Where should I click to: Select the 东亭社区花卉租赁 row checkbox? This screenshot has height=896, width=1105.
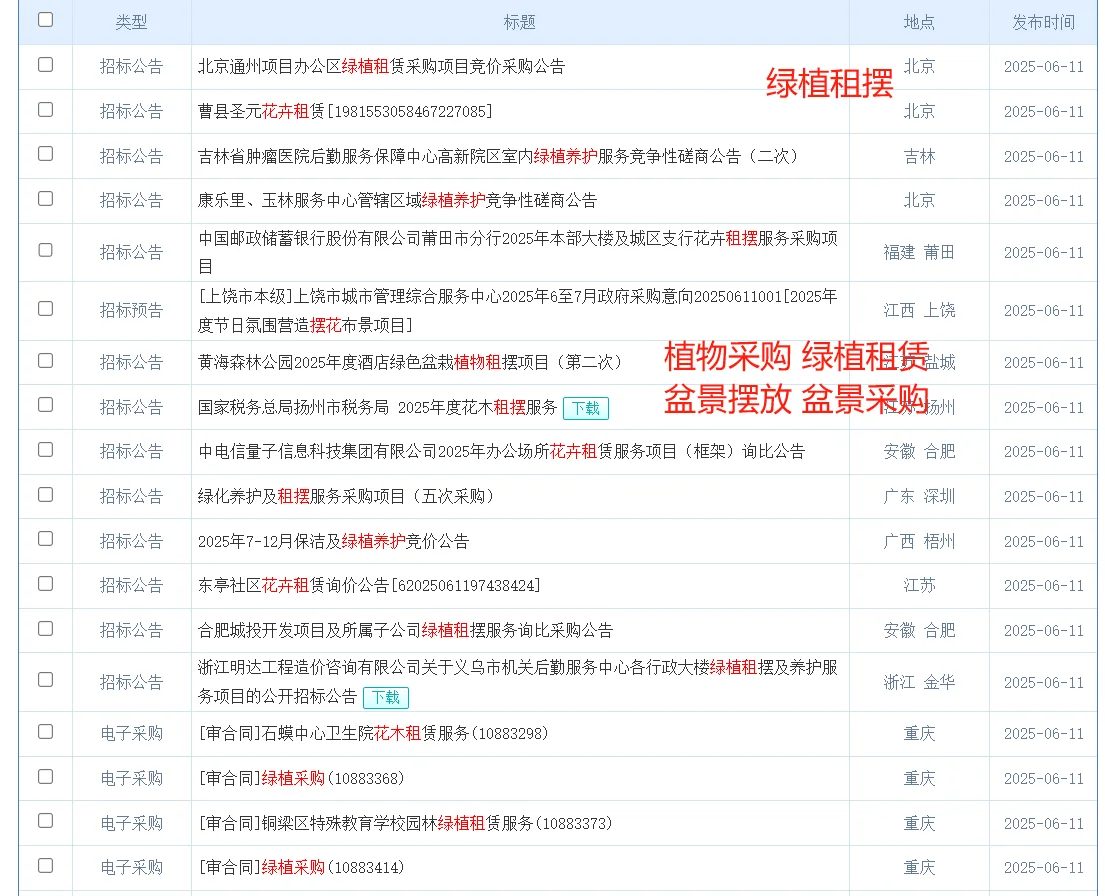pyautogui.click(x=45, y=585)
